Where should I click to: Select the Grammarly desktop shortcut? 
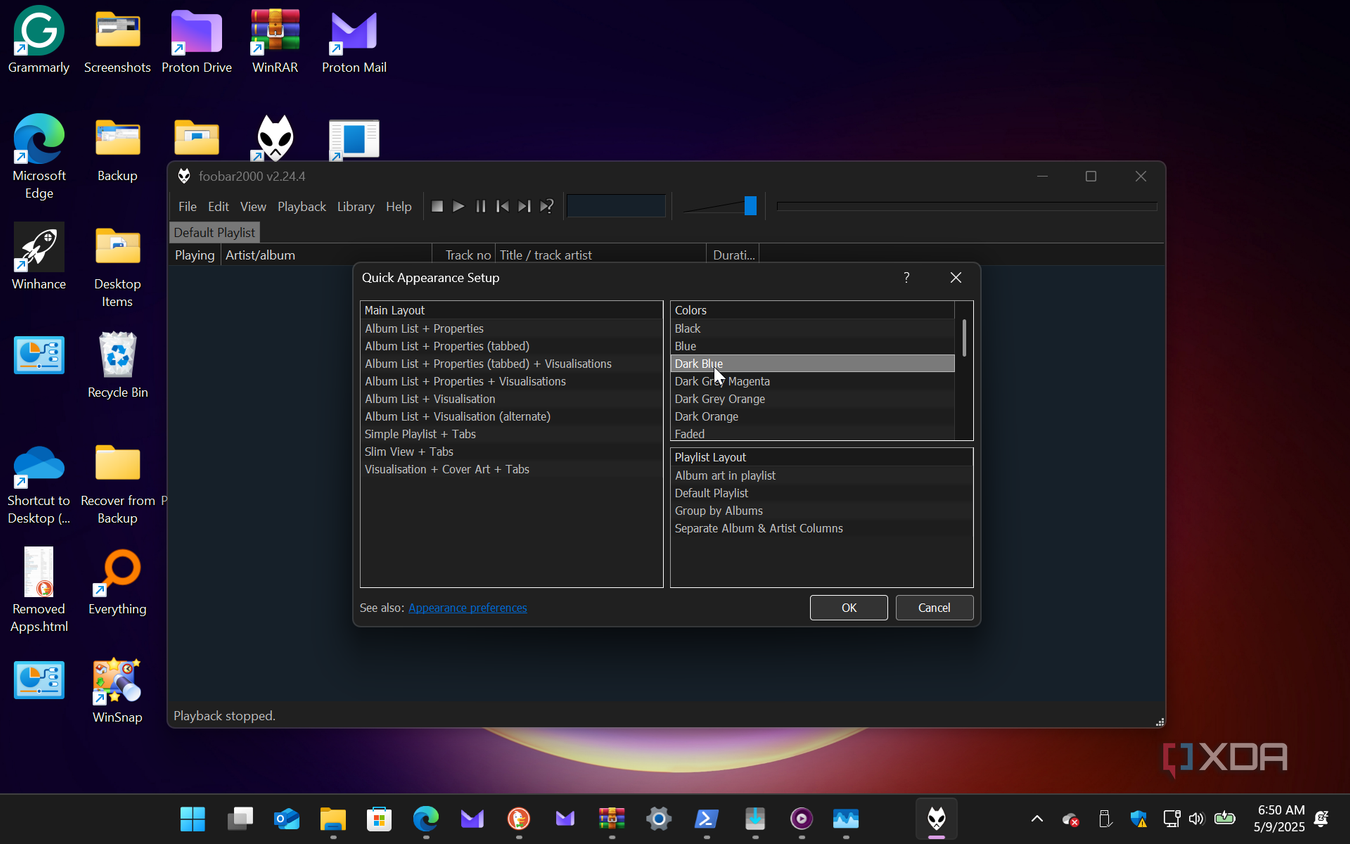pyautogui.click(x=39, y=41)
